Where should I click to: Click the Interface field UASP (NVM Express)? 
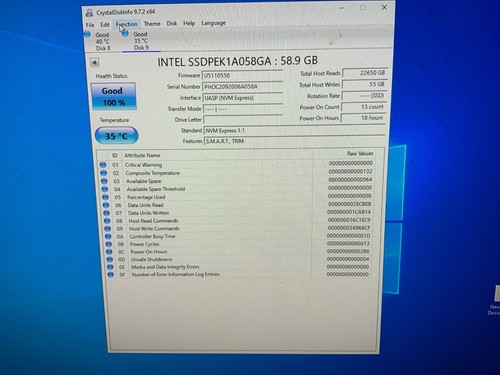[x=243, y=98]
